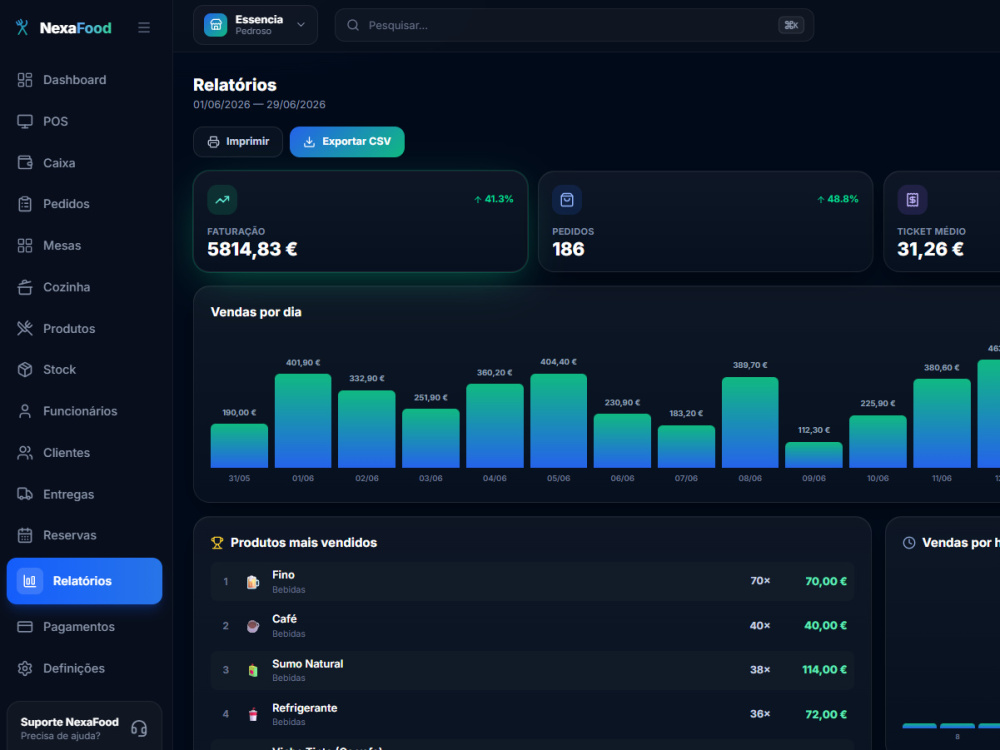The image size is (1000, 750).
Task: Click the clock icon beside Vendas por hora
Action: click(x=909, y=543)
